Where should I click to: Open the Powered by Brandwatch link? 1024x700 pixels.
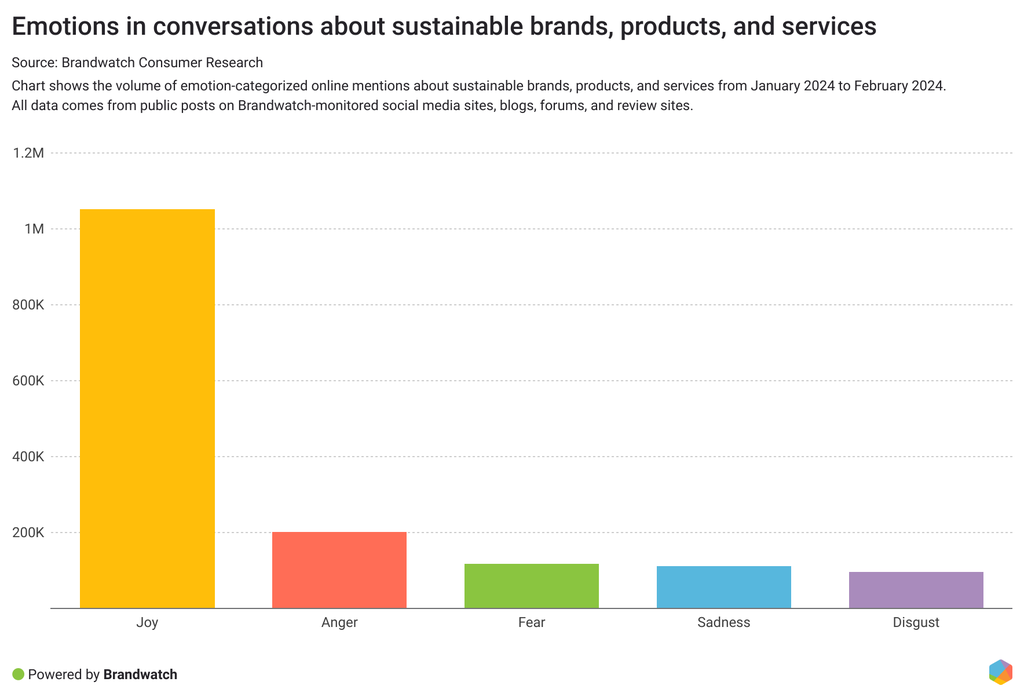coord(102,675)
